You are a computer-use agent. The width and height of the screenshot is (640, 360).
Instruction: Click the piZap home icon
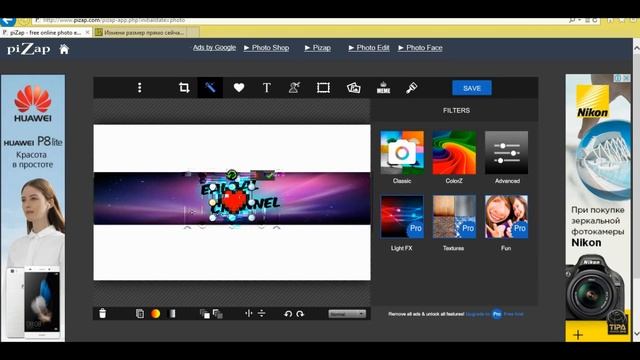point(64,49)
